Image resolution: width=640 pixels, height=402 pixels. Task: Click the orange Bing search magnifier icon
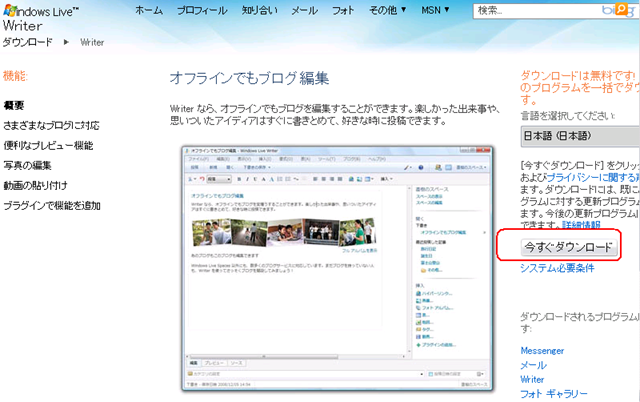(621, 9)
